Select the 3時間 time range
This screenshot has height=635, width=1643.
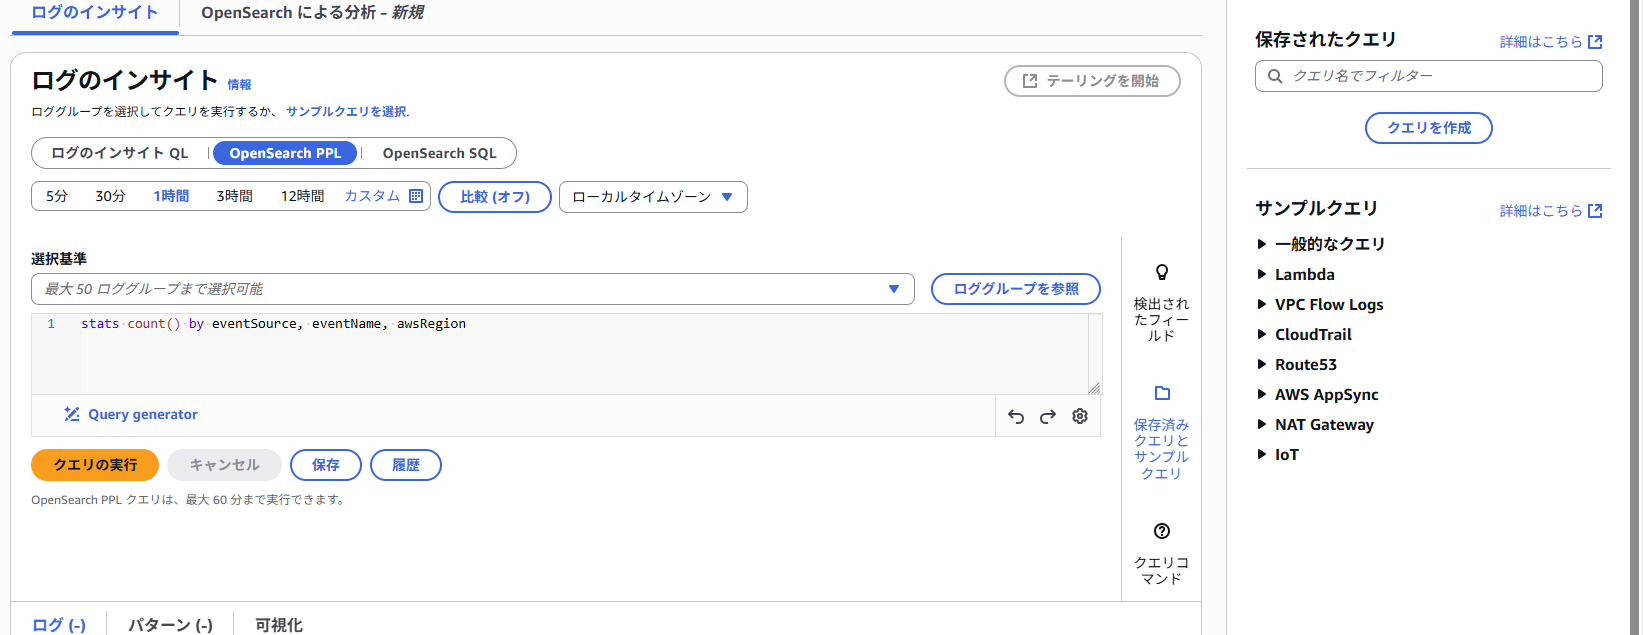click(x=234, y=196)
